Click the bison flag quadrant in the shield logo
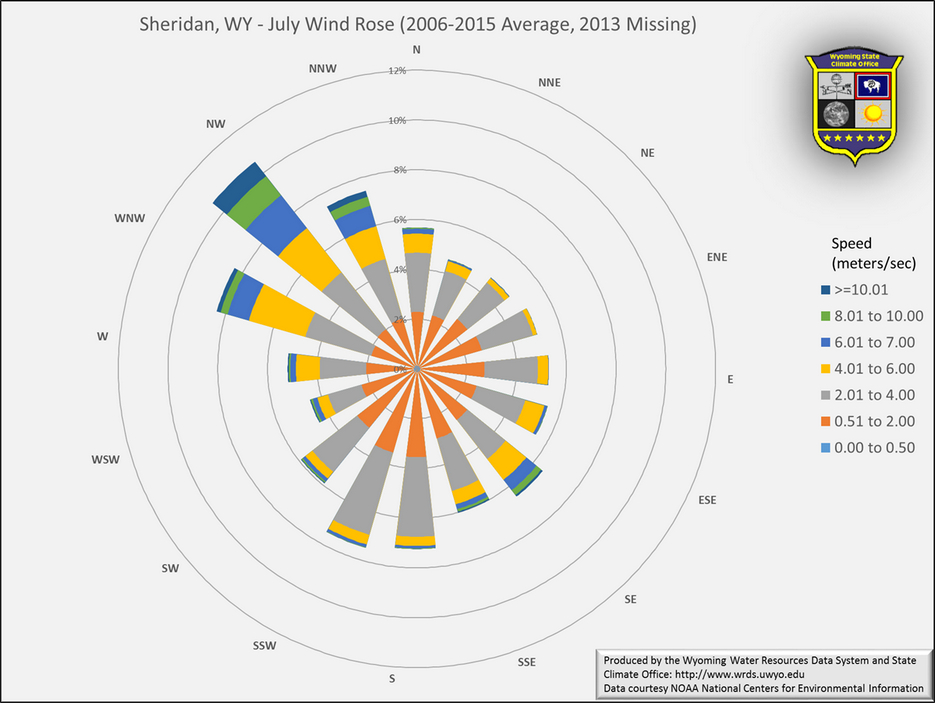The image size is (935, 703). pyautogui.click(x=873, y=86)
